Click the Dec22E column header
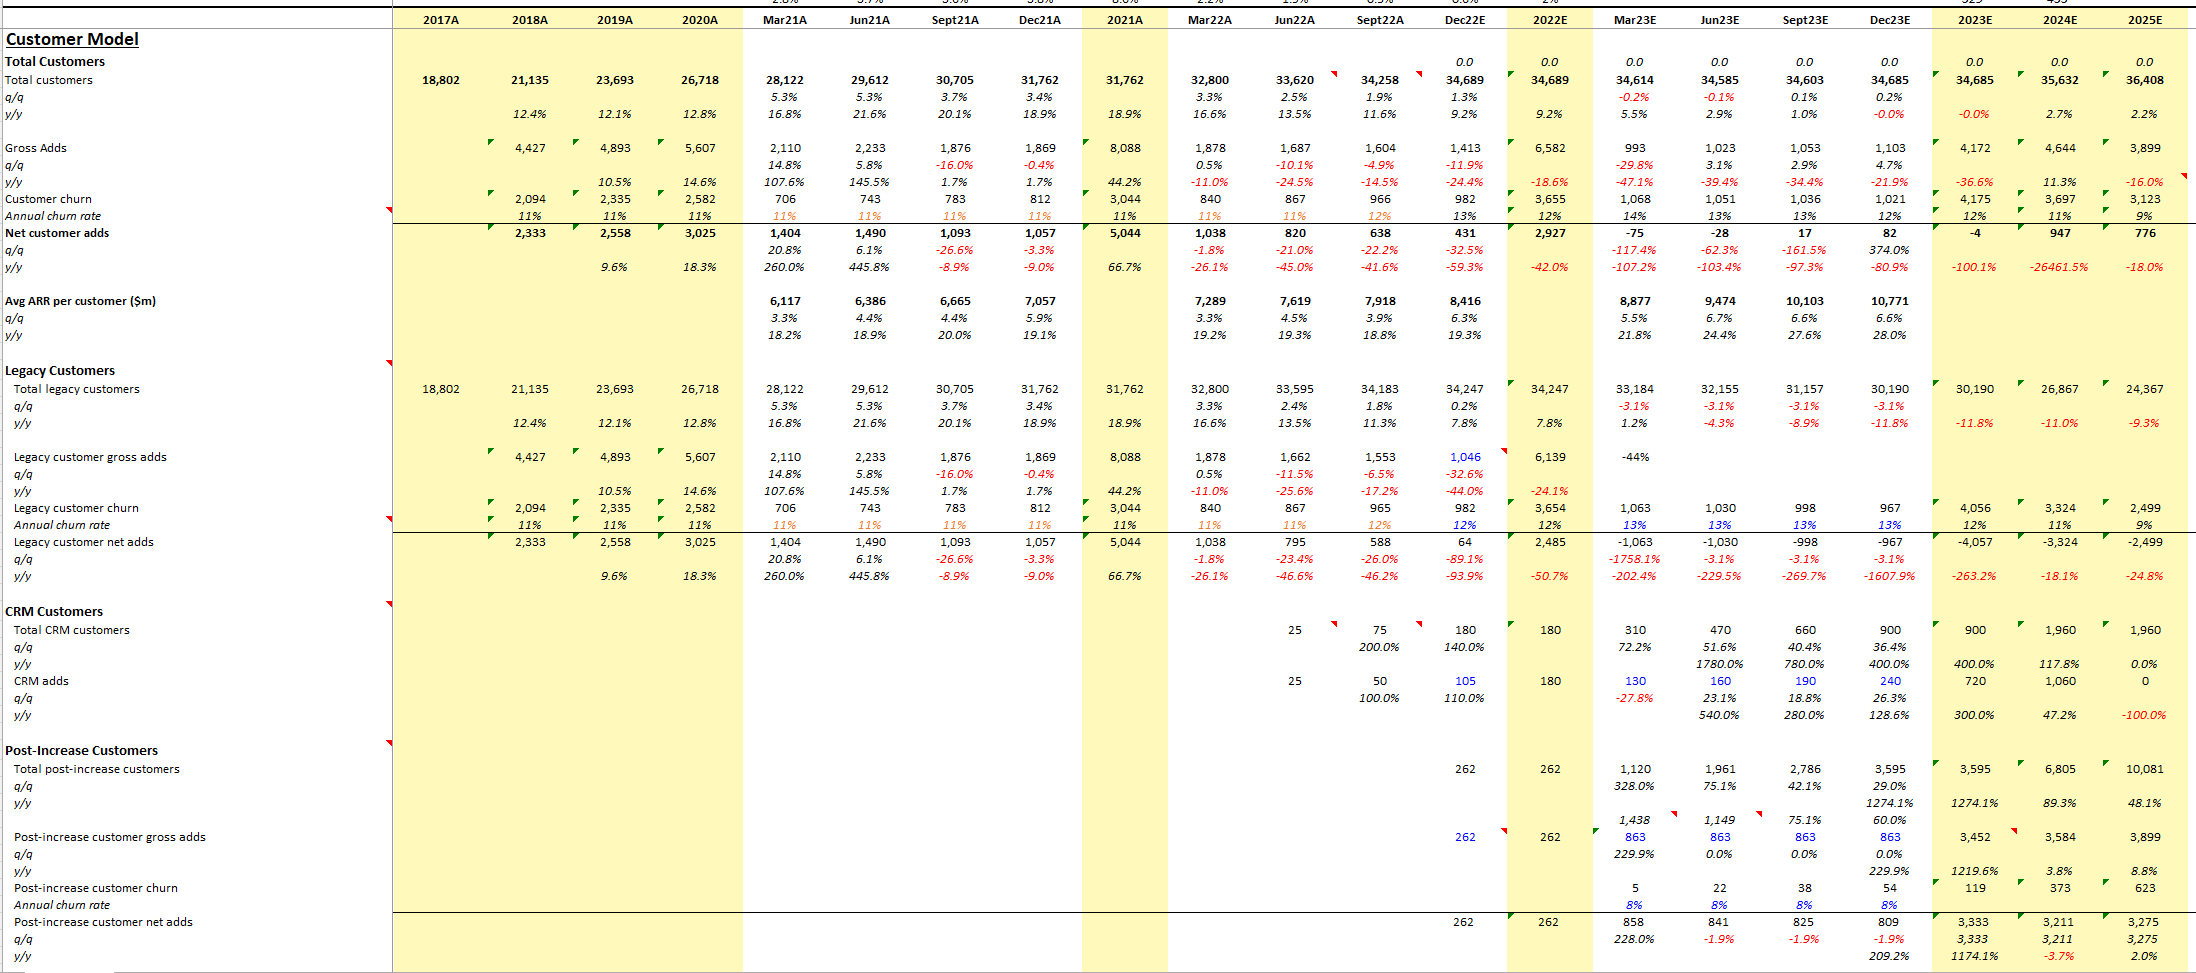 (x=1465, y=20)
